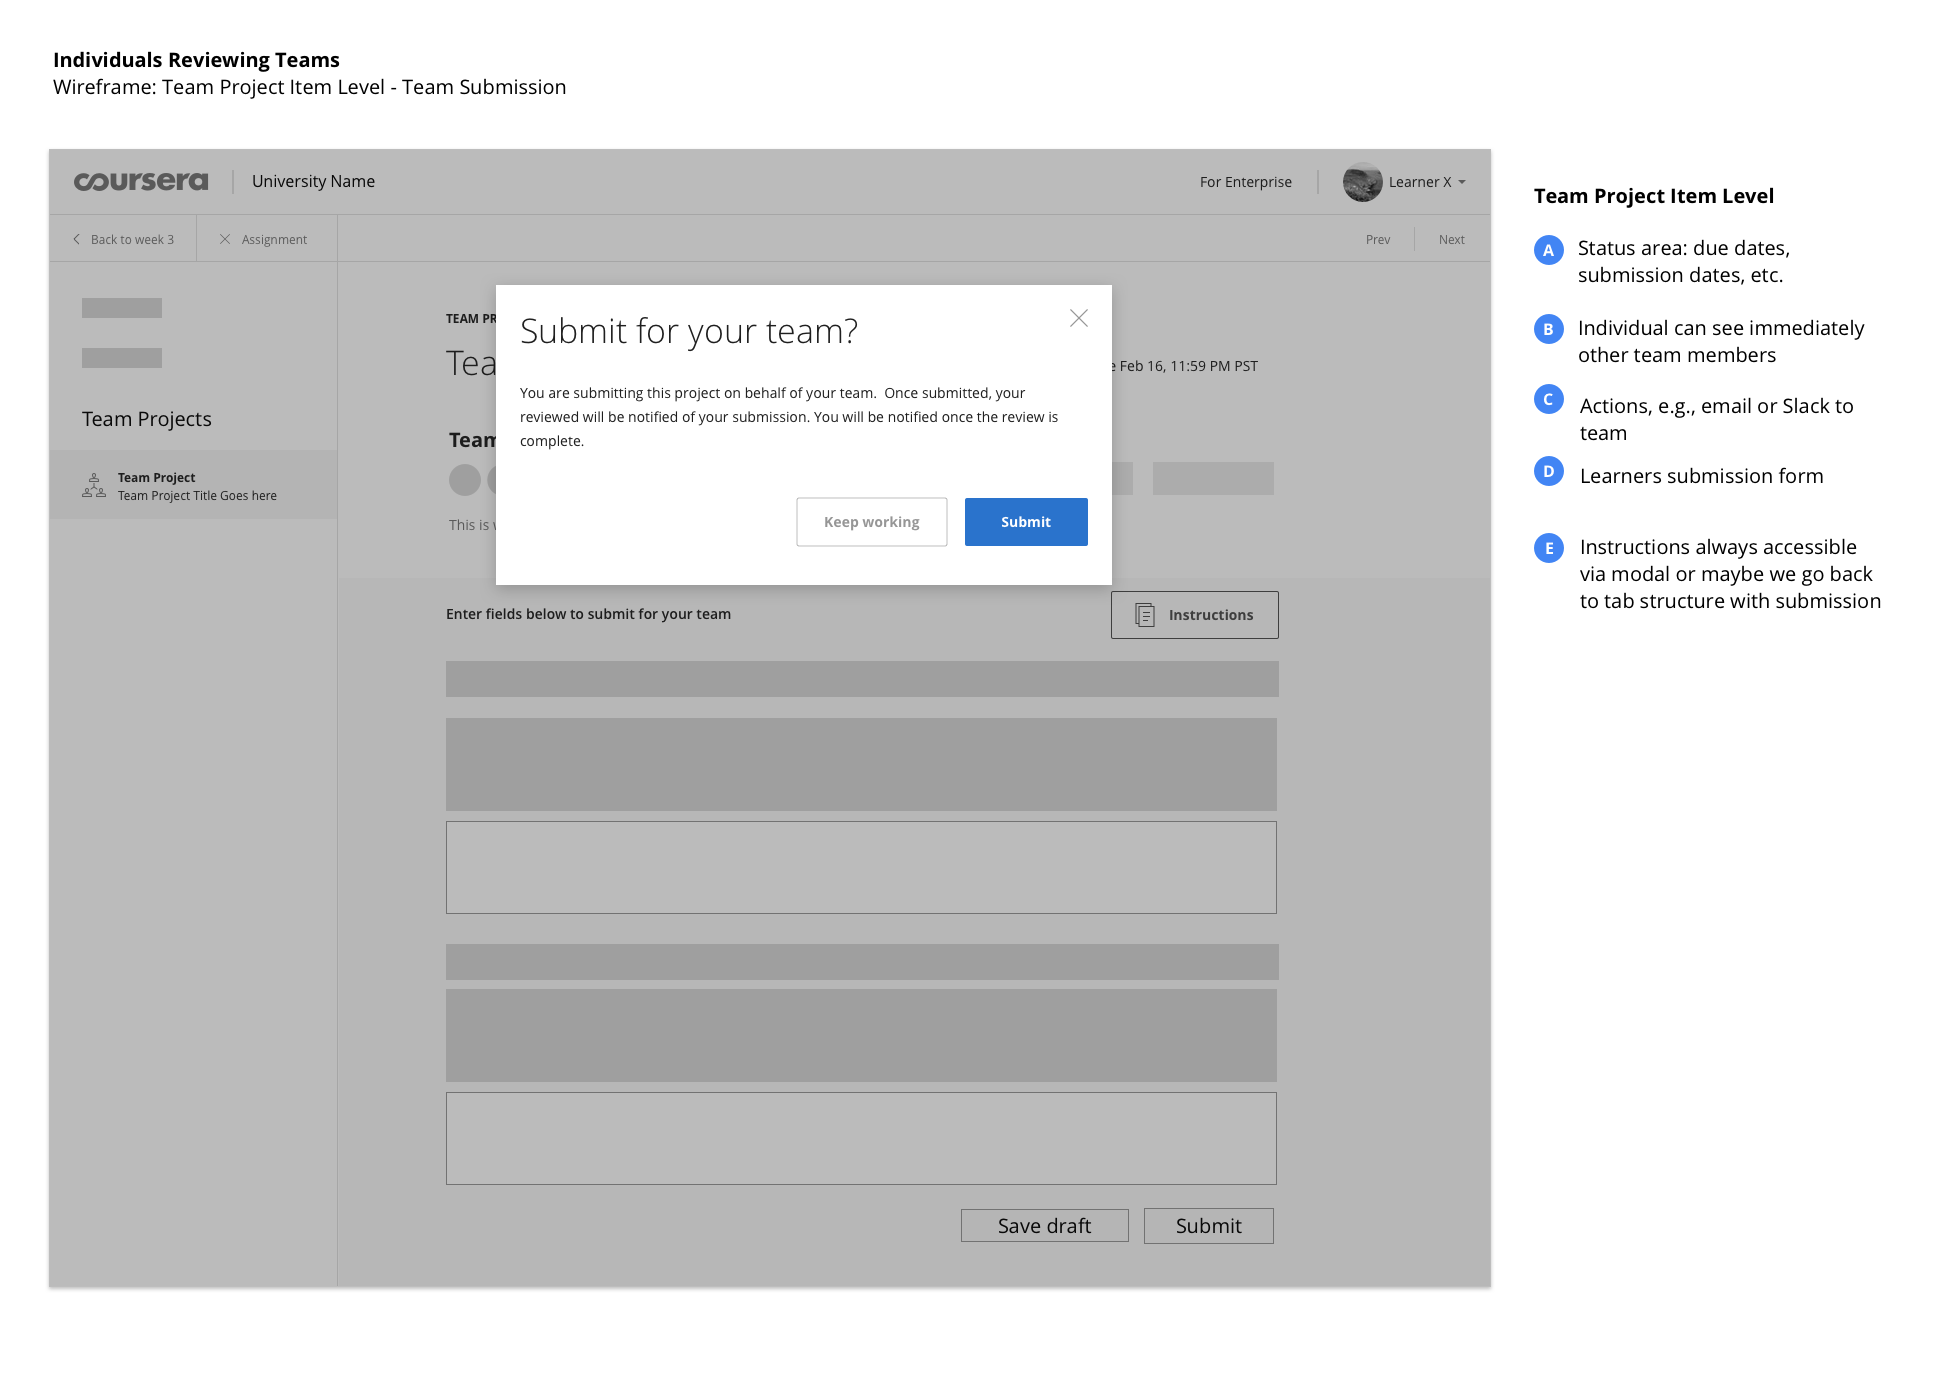The height and width of the screenshot is (1380, 1940).
Task: Click the back chevron beside Back to week 3
Action: [x=76, y=239]
